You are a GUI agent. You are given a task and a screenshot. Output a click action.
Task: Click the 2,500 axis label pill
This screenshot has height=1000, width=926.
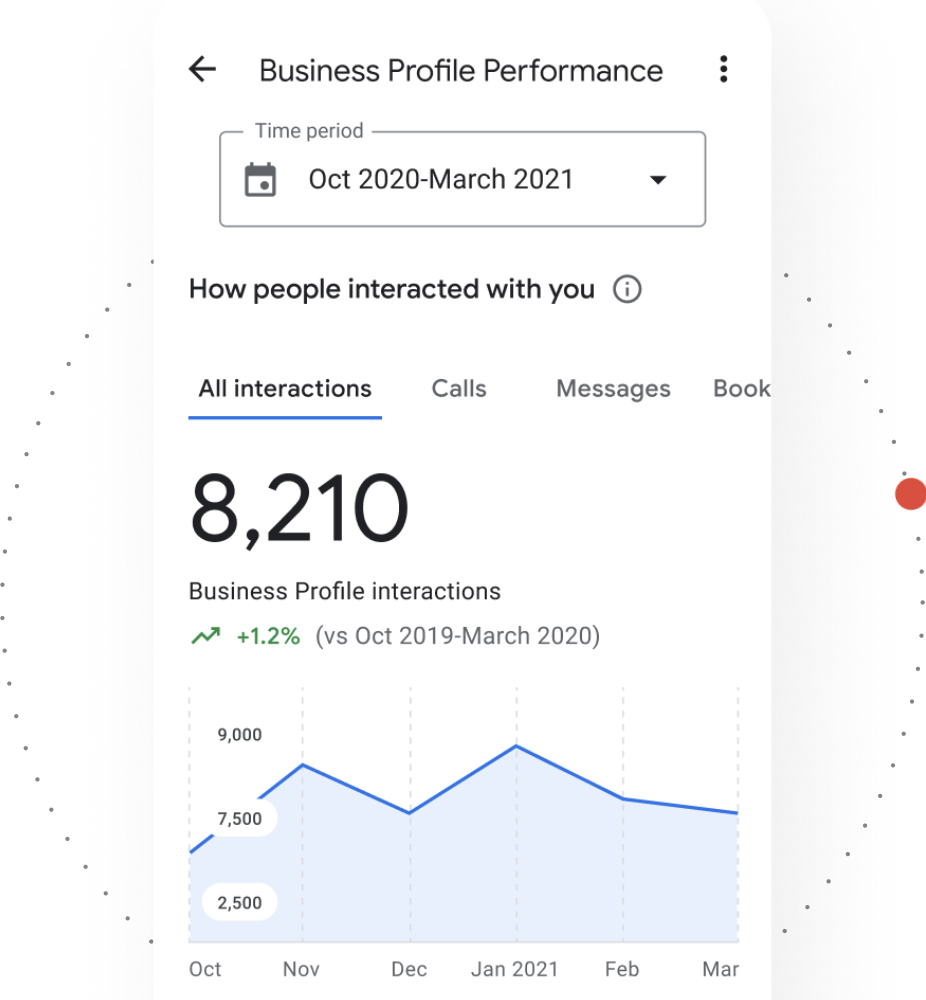click(x=239, y=902)
